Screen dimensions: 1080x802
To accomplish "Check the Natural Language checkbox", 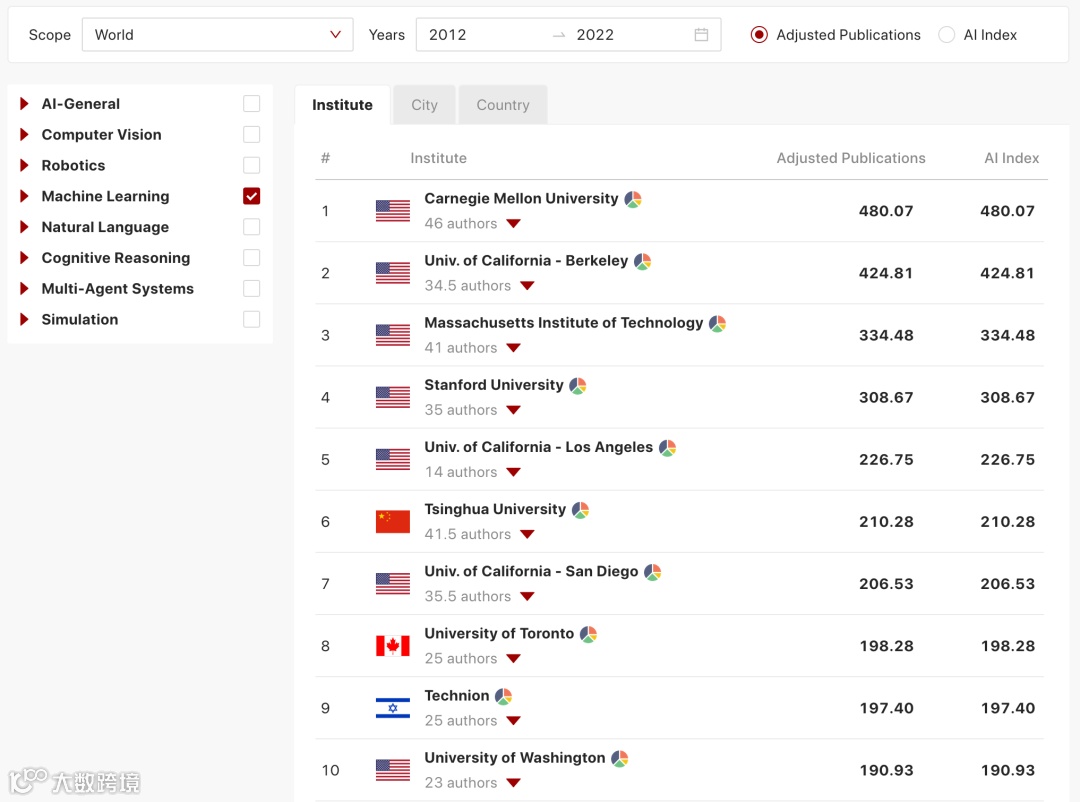I will coord(251,227).
